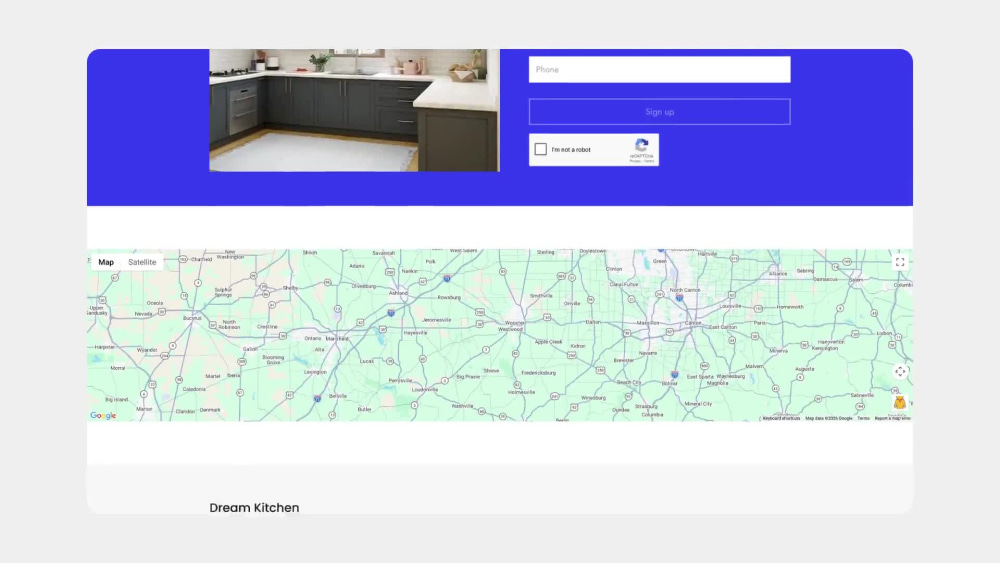This screenshot has height=563, width=1000.
Task: Switch map to Satellite view
Action: point(142,262)
